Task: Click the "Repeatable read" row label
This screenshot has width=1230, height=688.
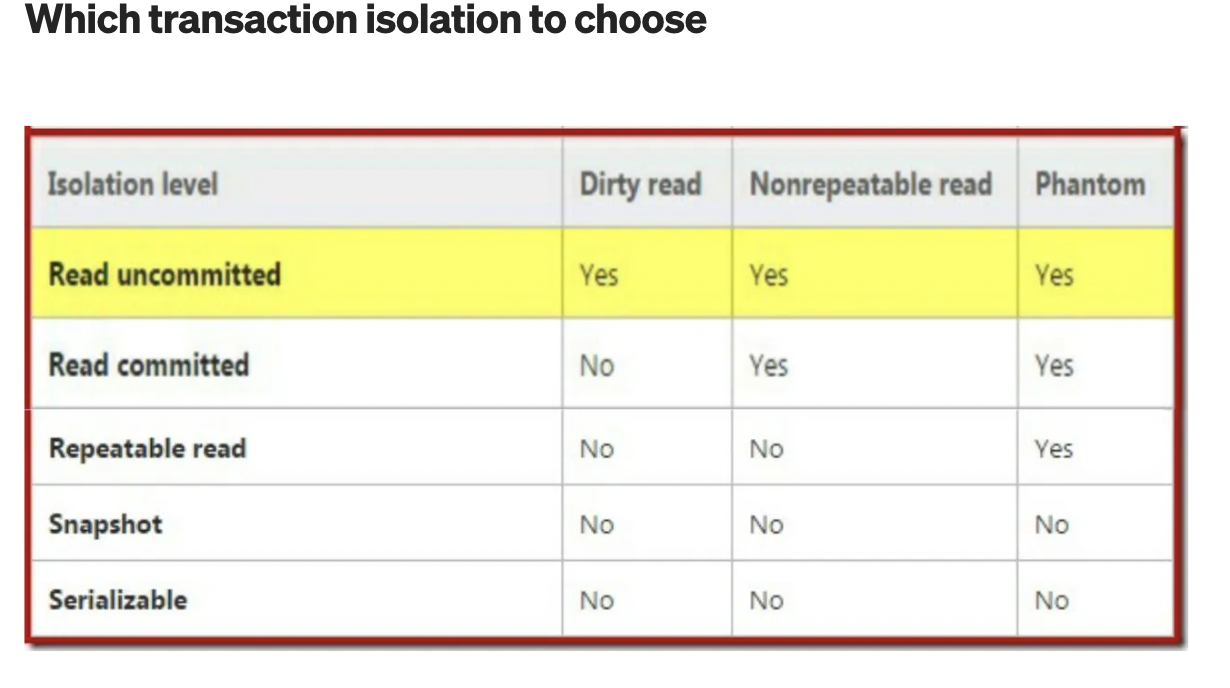Action: point(147,448)
